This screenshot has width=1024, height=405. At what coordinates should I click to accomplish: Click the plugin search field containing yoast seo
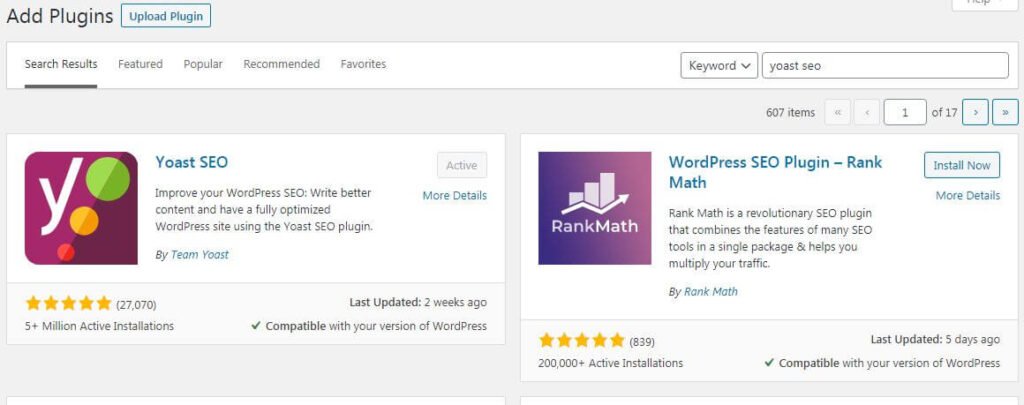point(886,65)
